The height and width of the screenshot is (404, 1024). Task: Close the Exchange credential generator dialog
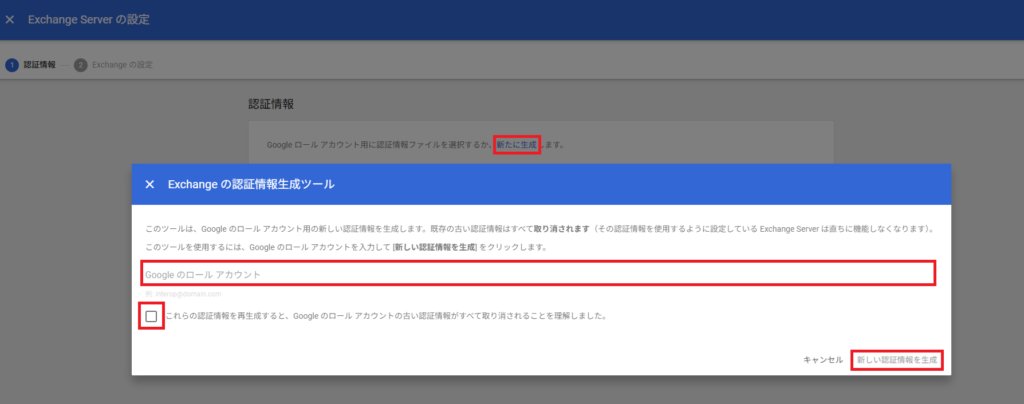[150, 185]
